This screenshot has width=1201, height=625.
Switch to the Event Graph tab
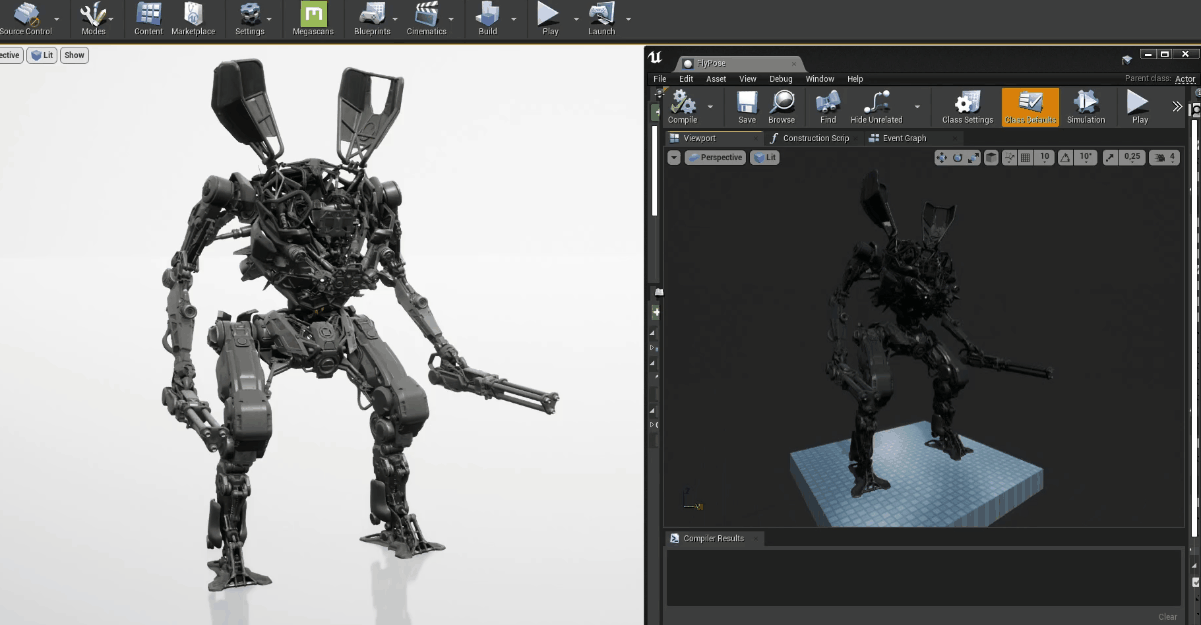pos(903,138)
